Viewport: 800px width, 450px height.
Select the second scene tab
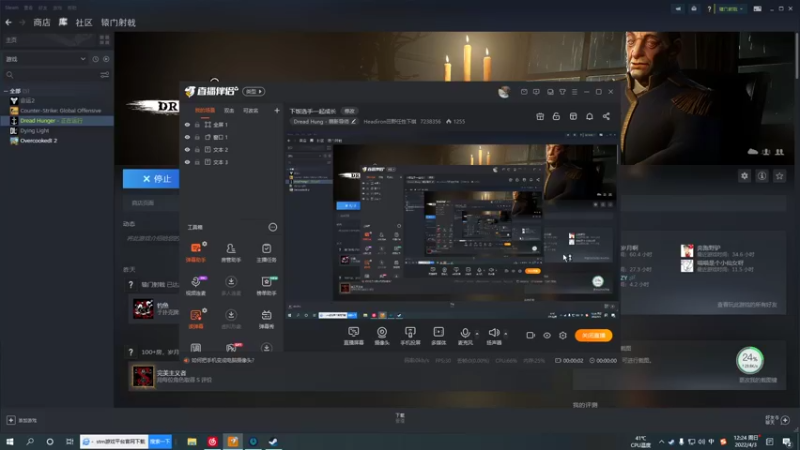coord(229,110)
